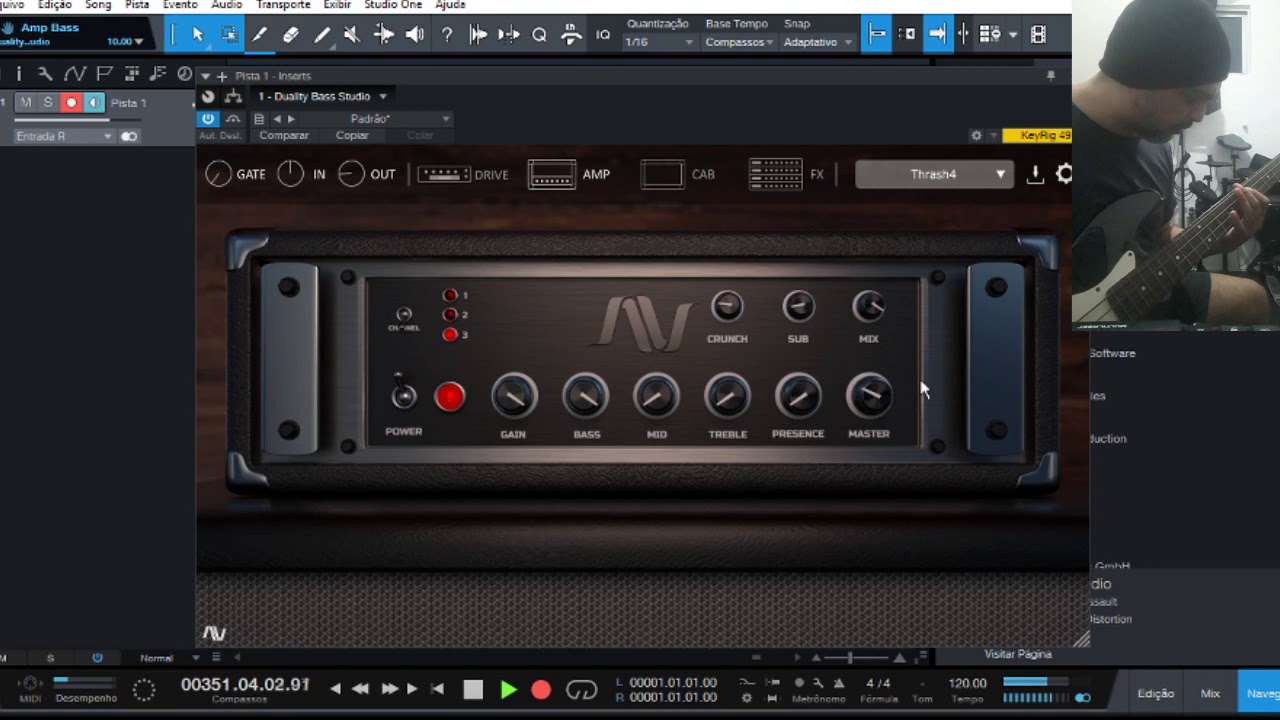Image resolution: width=1280 pixels, height=720 pixels.
Task: Open the FX rack section
Action: pyautogui.click(x=787, y=174)
